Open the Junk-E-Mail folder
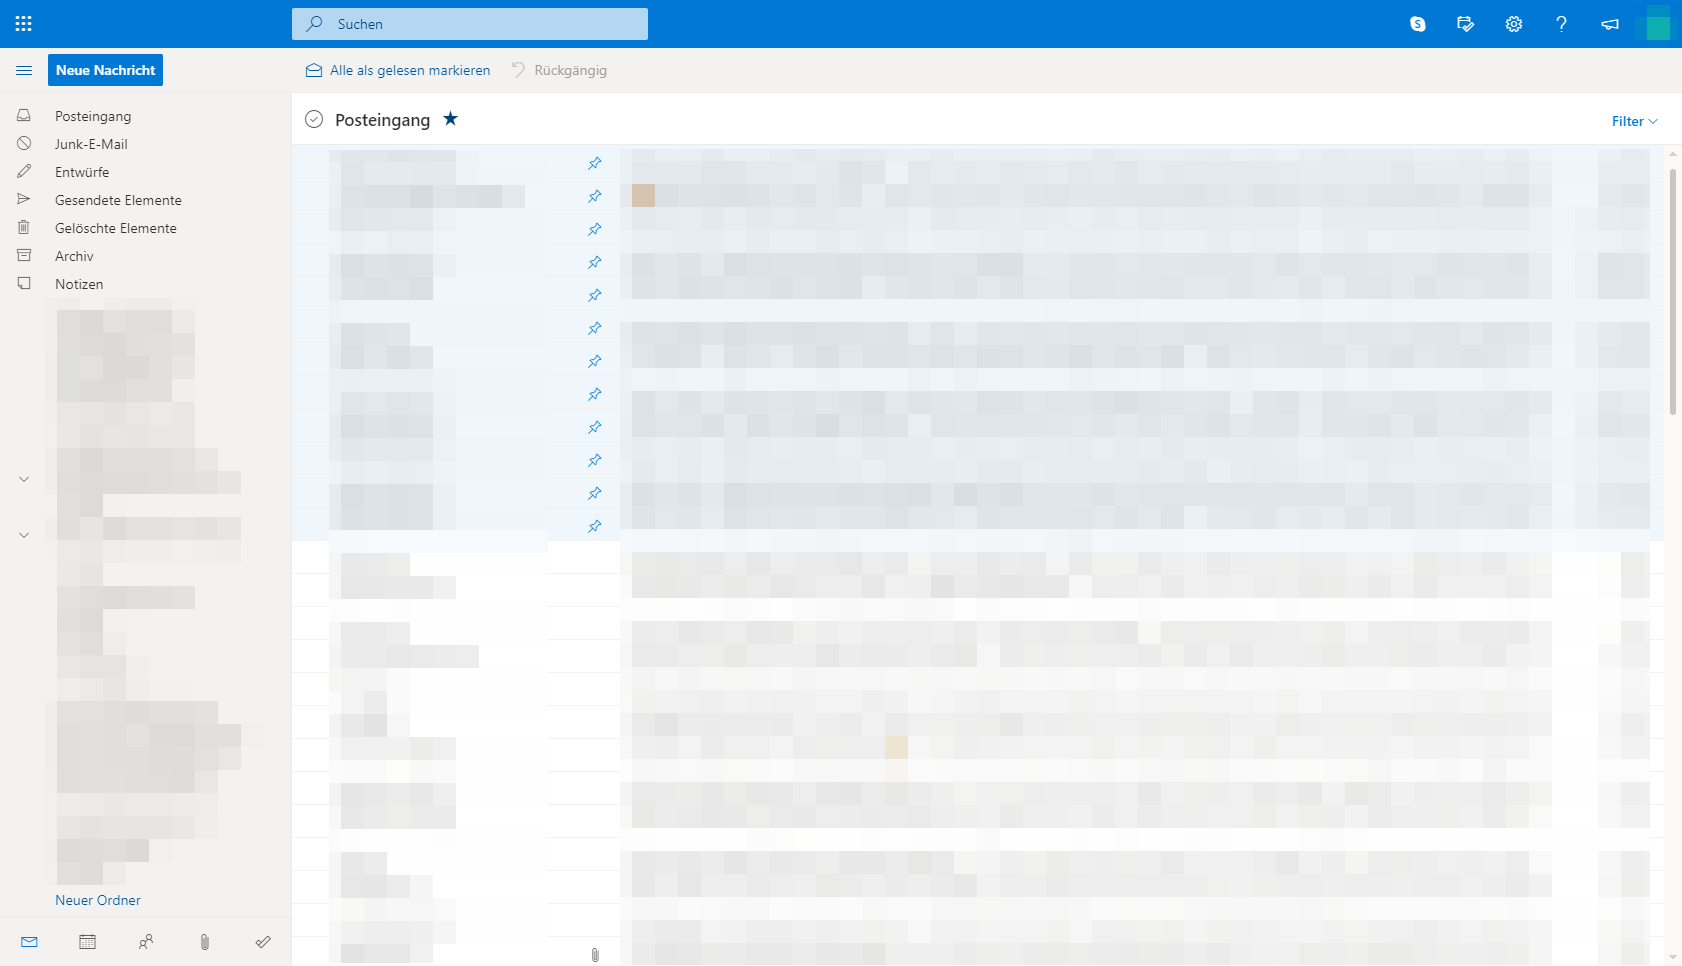Image resolution: width=1682 pixels, height=966 pixels. pos(91,143)
